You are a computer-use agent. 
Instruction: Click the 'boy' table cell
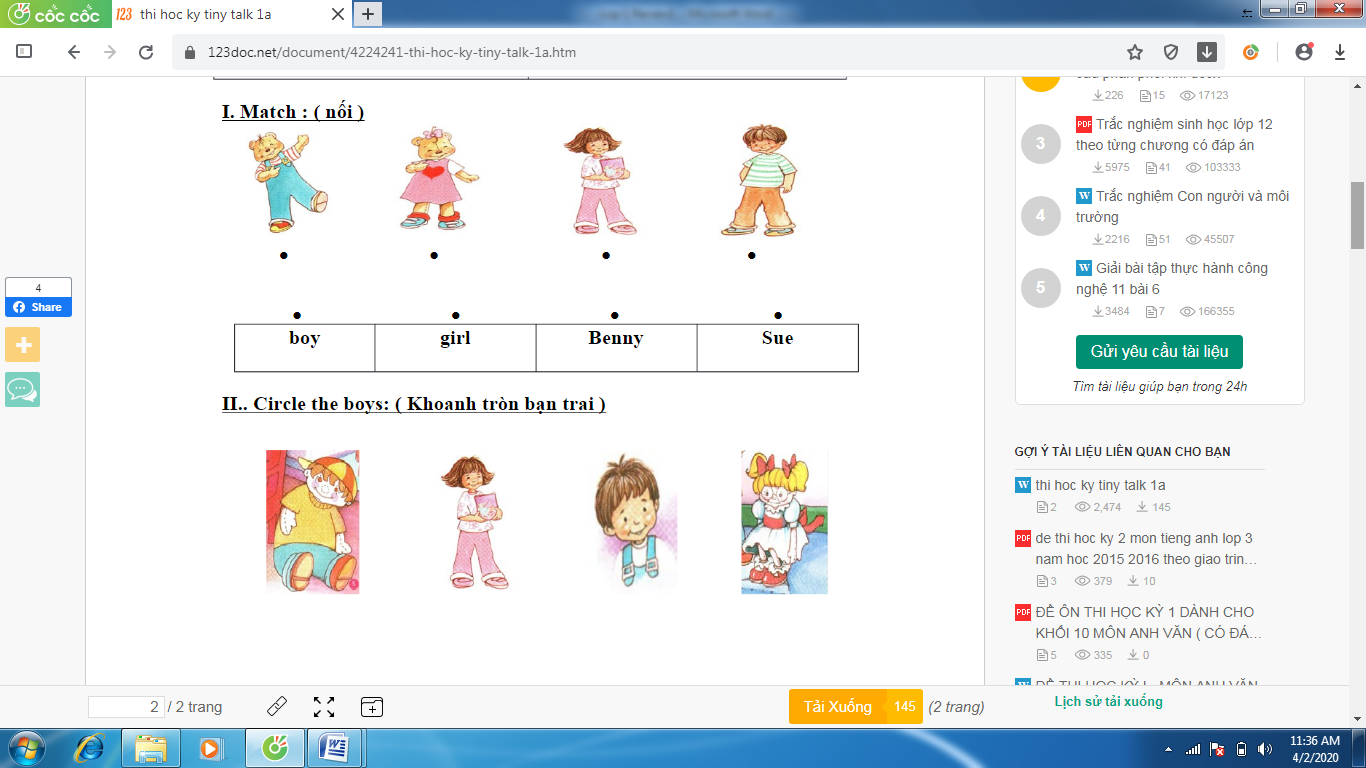point(305,348)
